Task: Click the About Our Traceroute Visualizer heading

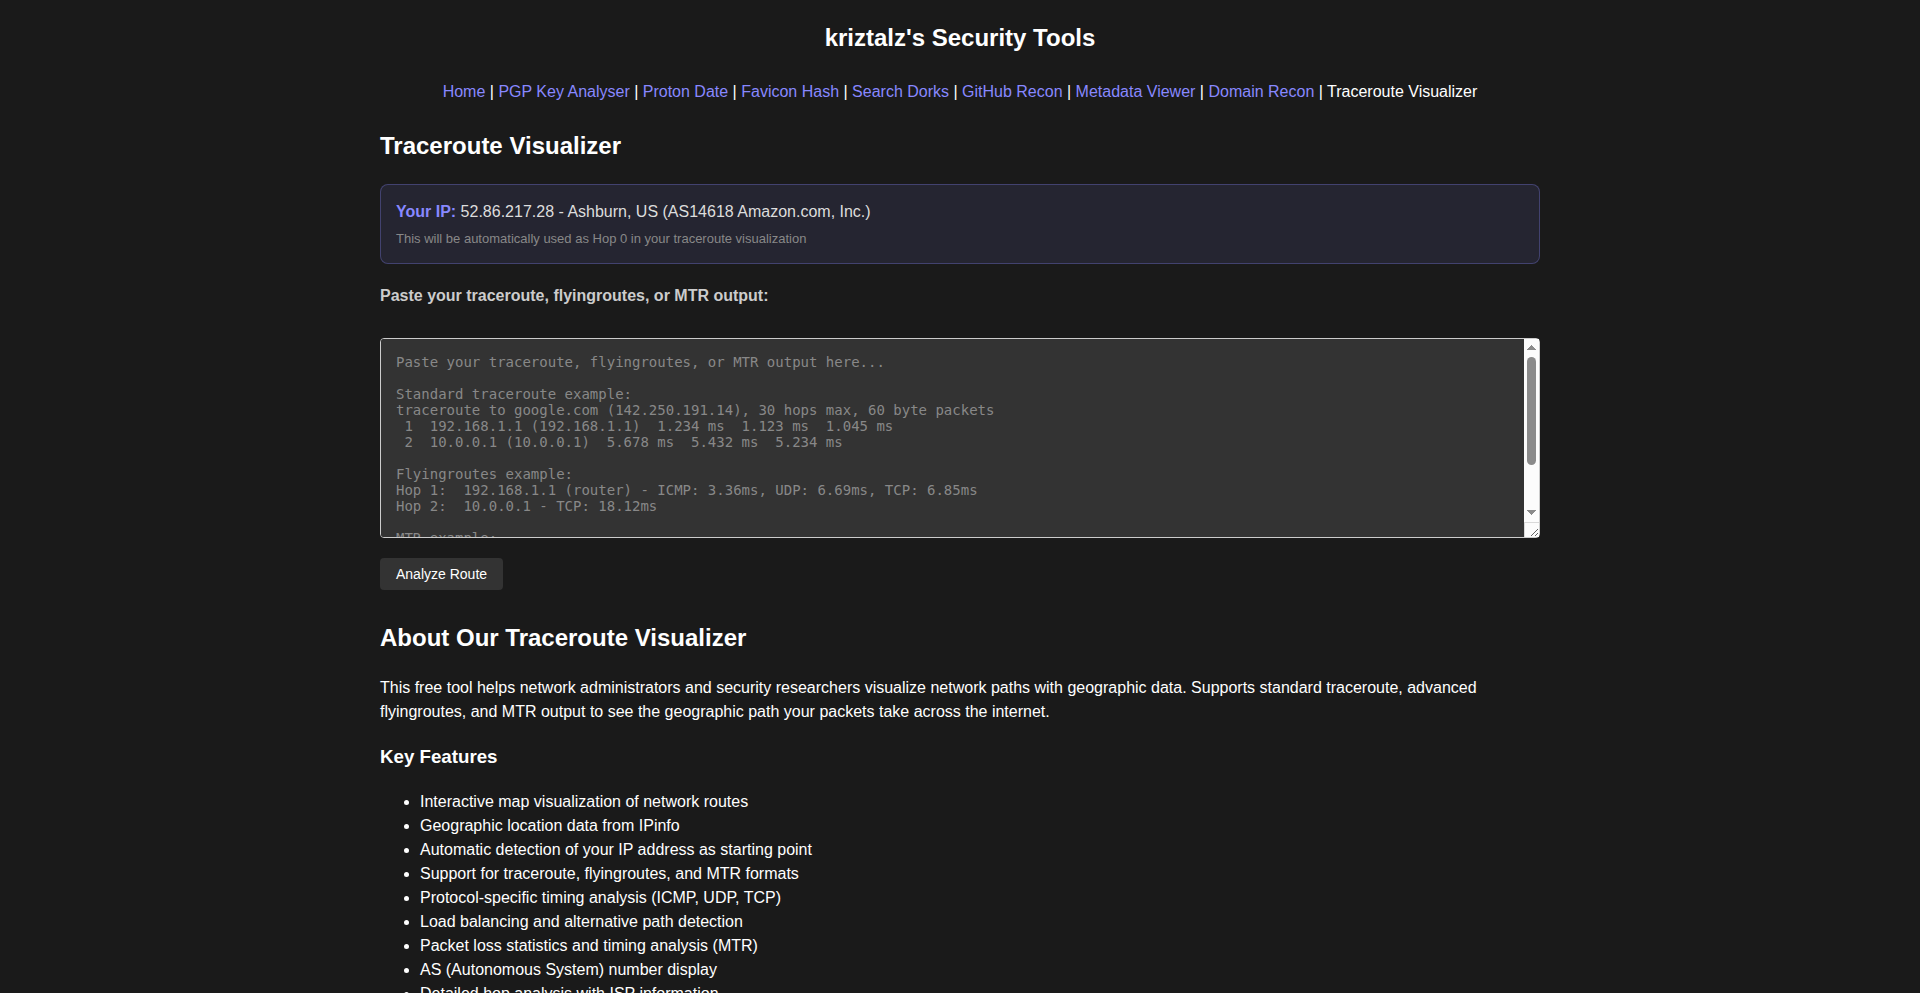Action: (563, 638)
